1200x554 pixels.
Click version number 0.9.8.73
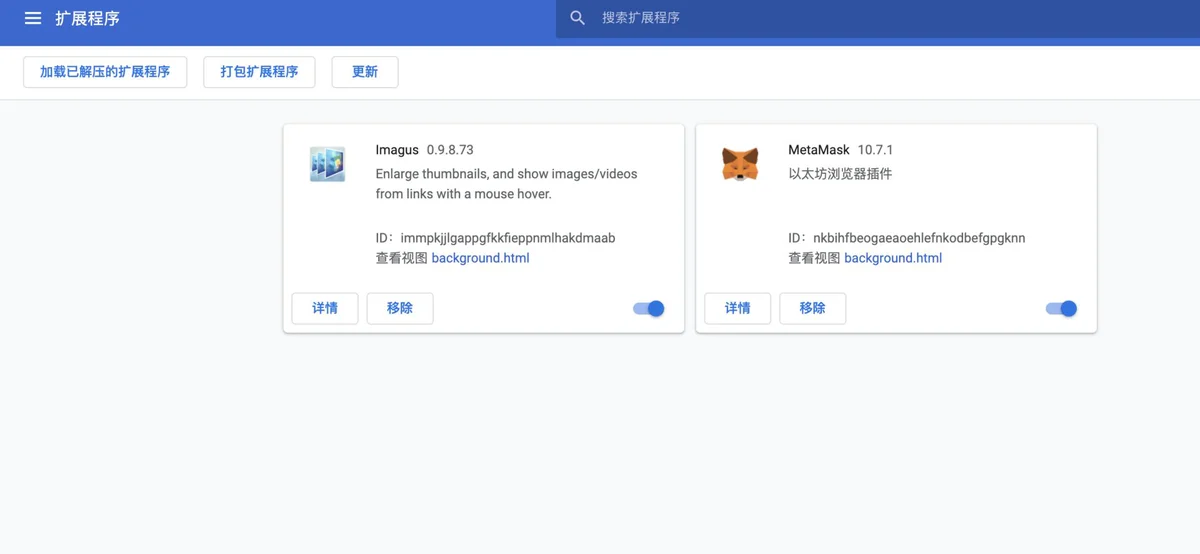[x=450, y=150]
